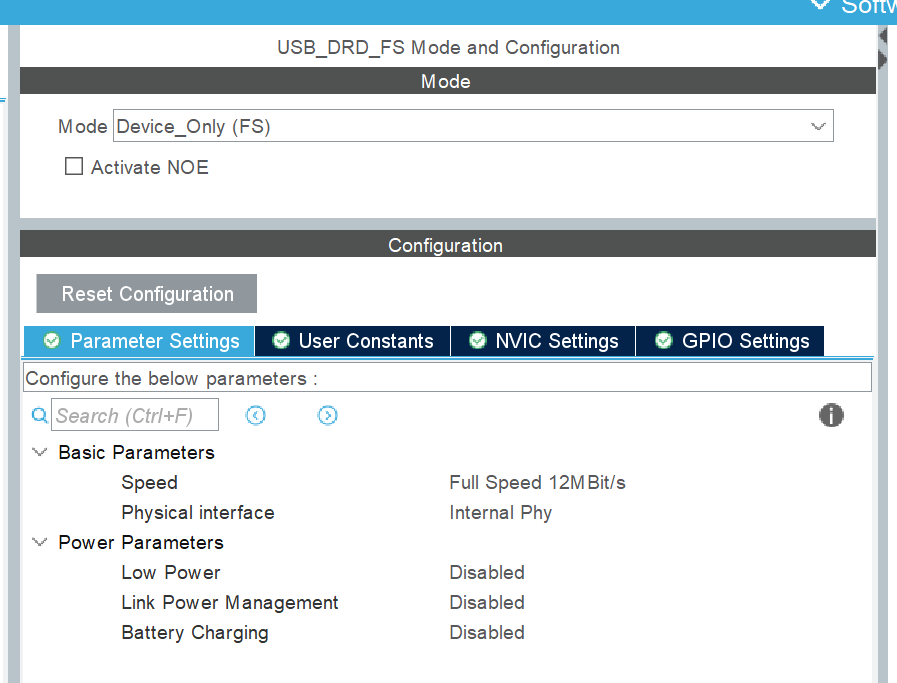This screenshot has width=897, height=683.
Task: Click the Speed value Full Speed 12MBit/s
Action: 537,482
